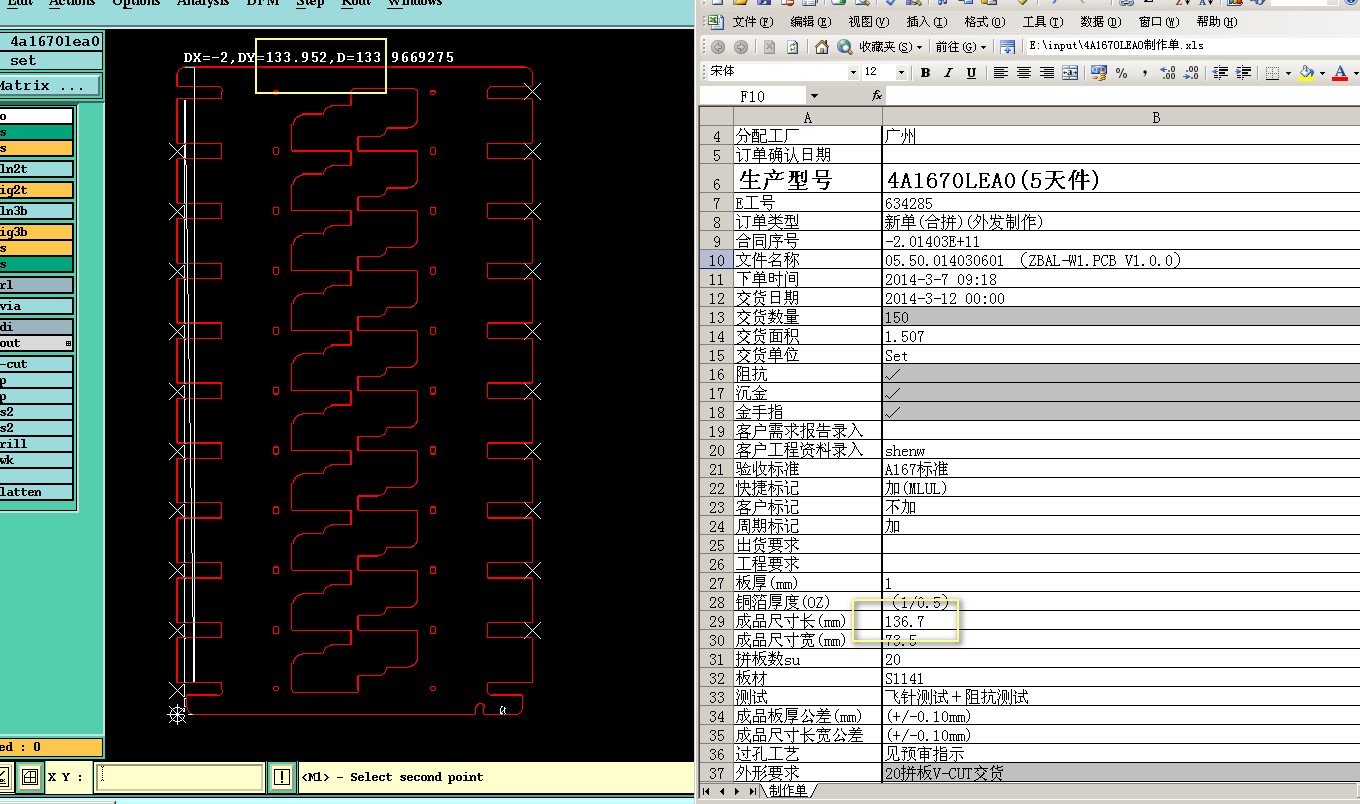
Task: Expand the Name Box dropdown for F10
Action: point(814,96)
